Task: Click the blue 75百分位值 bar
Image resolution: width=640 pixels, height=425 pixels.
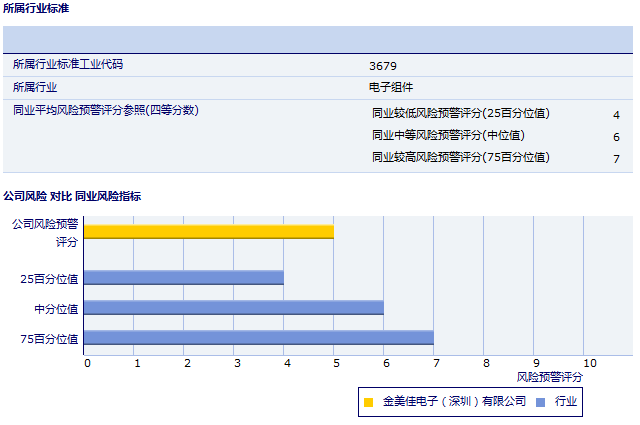Action: click(258, 338)
